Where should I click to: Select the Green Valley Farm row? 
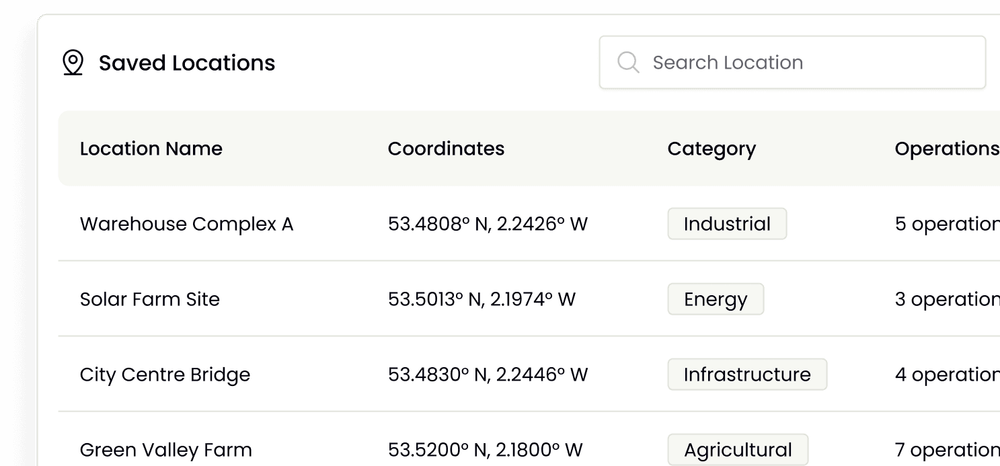tap(166, 450)
